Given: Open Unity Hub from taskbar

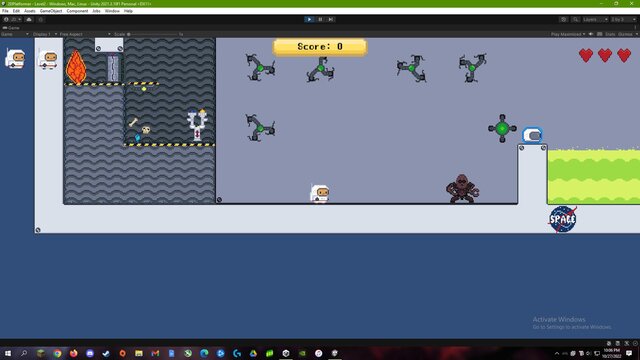Looking at the screenshot, I should [x=286, y=353].
